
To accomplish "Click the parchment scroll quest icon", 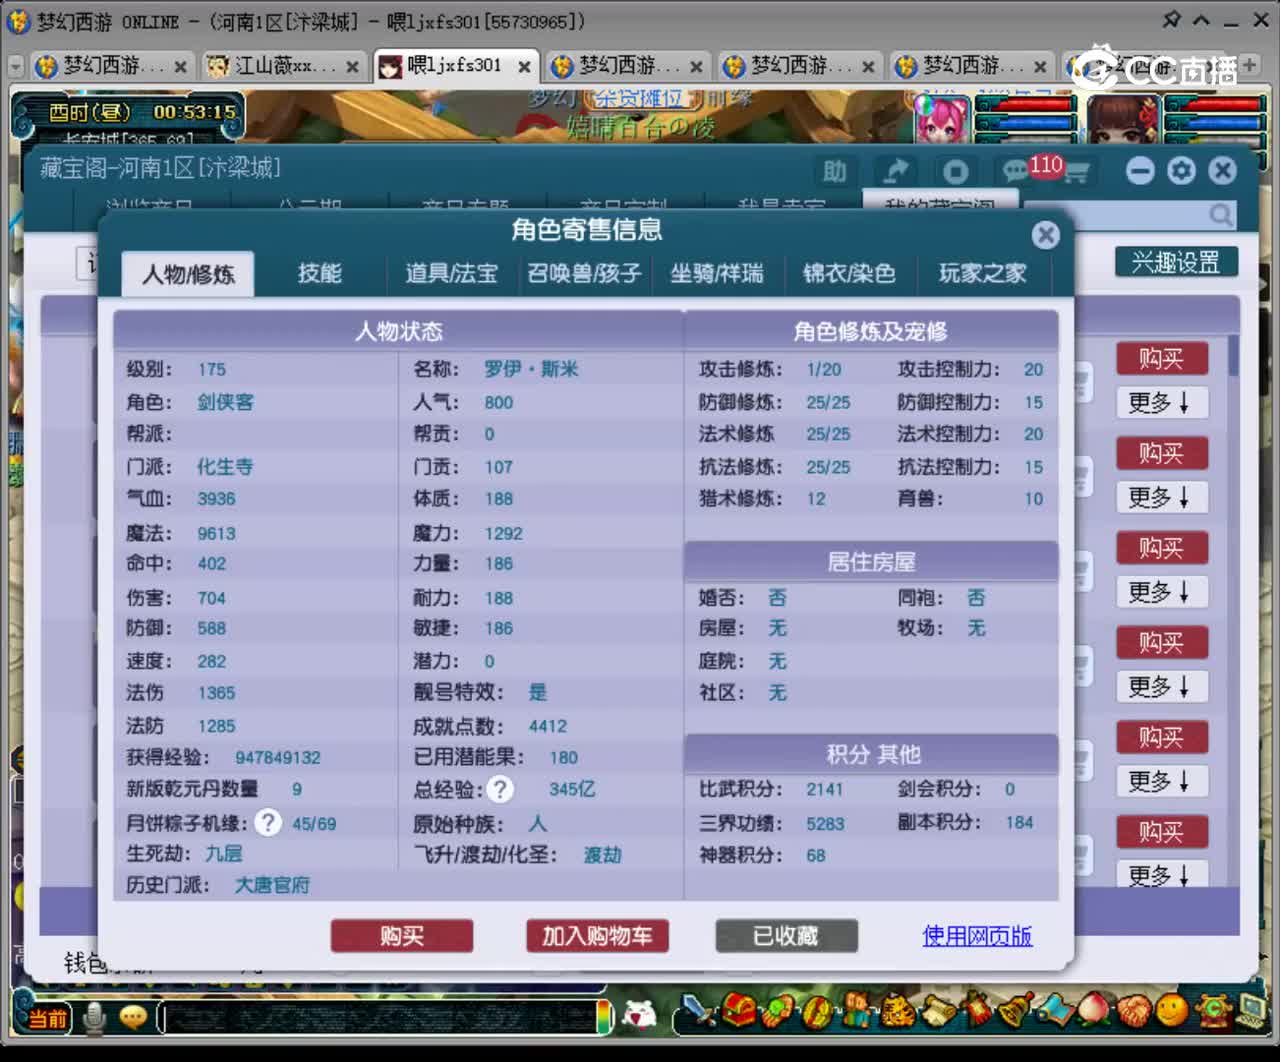I will (x=939, y=1011).
